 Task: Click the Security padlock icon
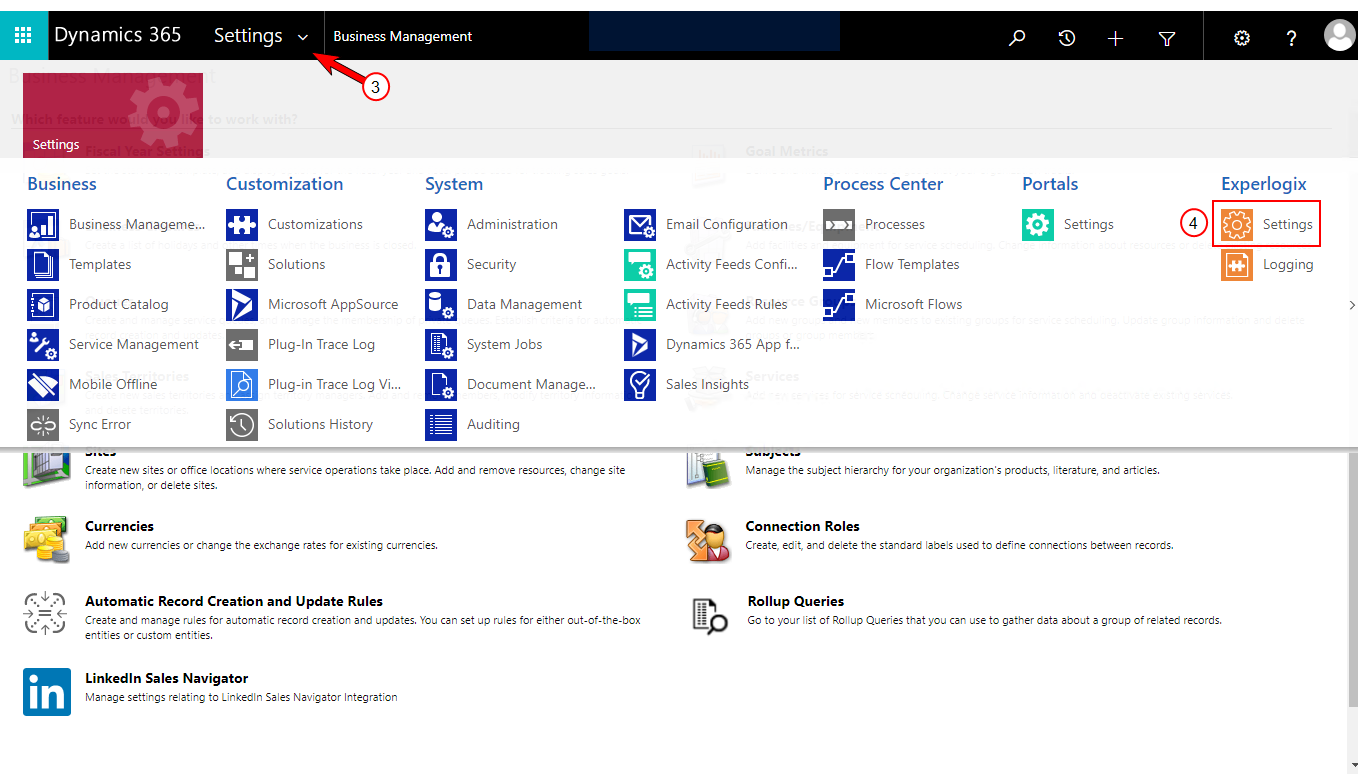[441, 264]
